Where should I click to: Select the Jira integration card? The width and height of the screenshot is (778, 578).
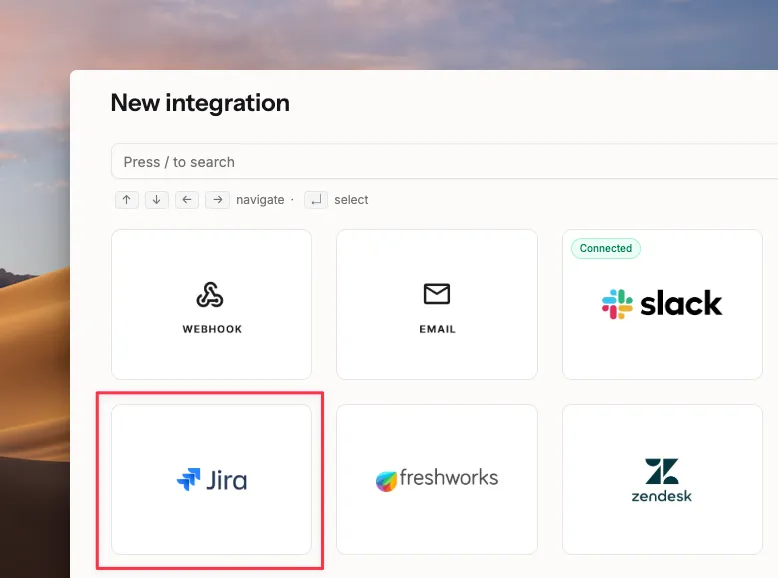[211, 479]
